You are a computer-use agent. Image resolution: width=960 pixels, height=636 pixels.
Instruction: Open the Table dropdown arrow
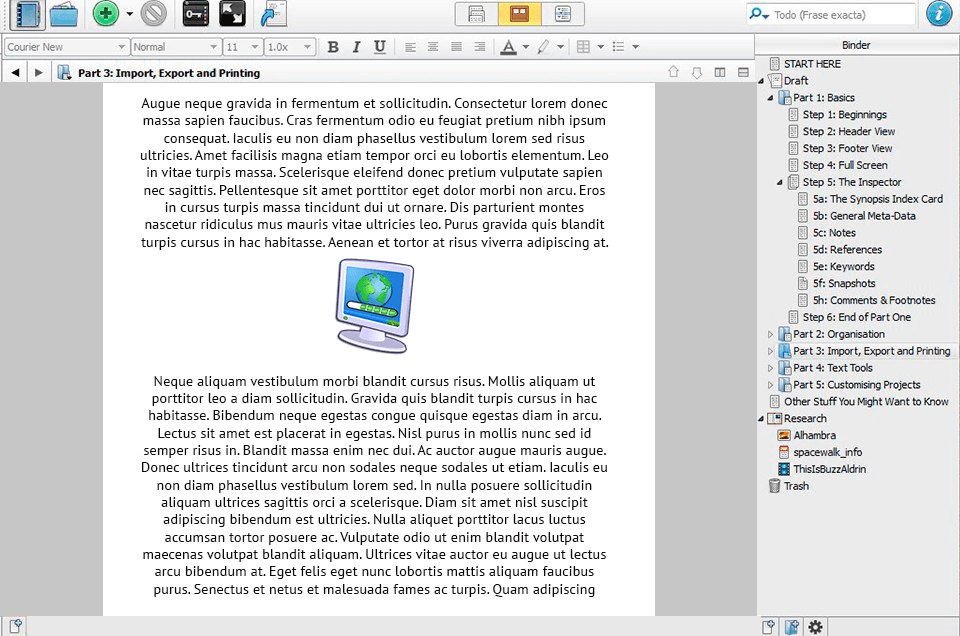tap(601, 47)
